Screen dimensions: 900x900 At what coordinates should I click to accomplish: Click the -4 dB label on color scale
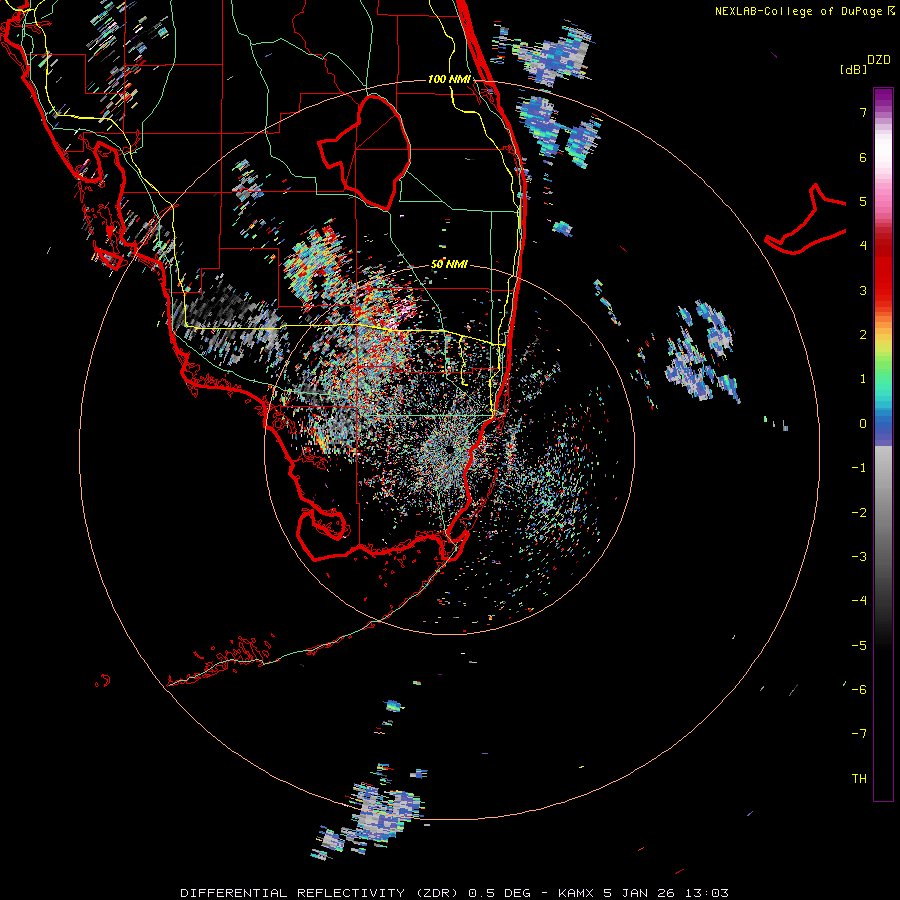point(859,601)
